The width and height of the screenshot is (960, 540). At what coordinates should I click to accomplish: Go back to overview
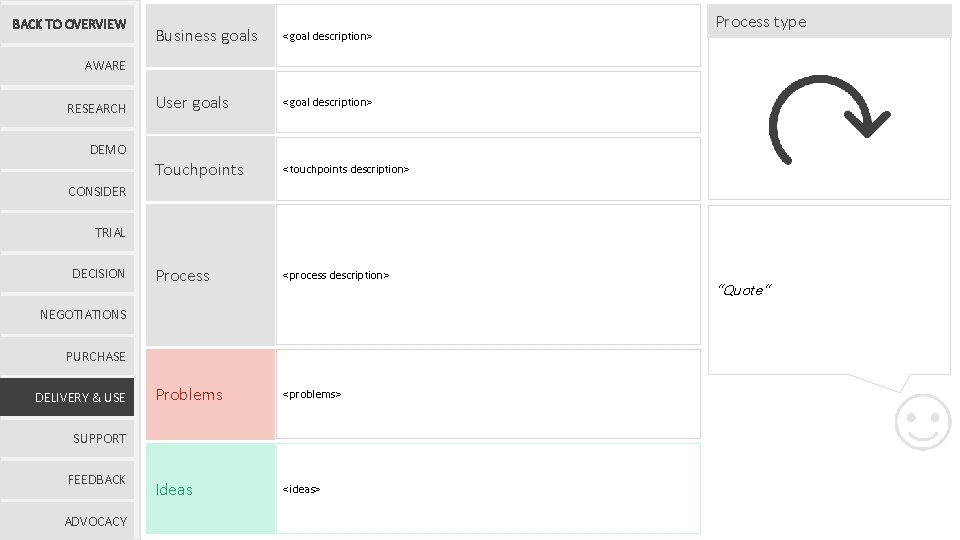coord(68,24)
